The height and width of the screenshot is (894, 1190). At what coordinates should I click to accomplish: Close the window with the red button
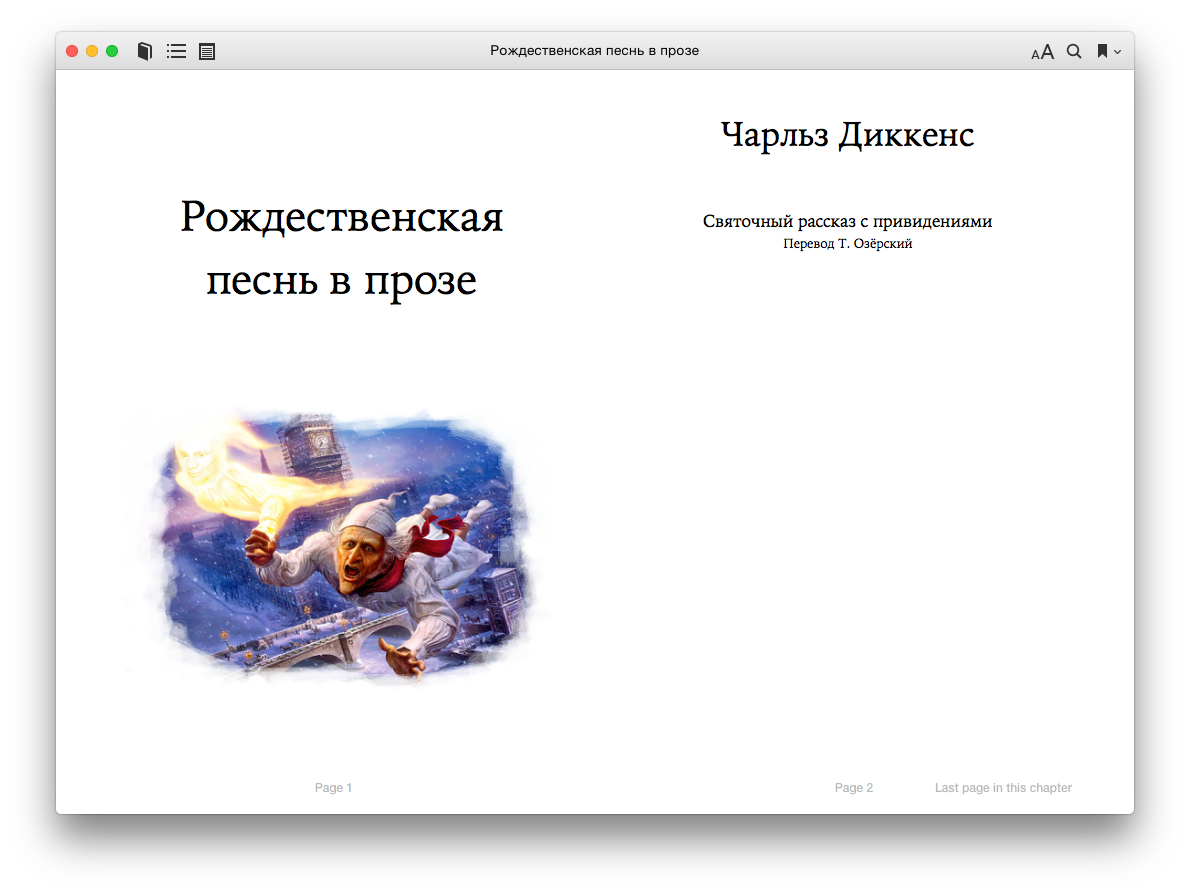[72, 51]
